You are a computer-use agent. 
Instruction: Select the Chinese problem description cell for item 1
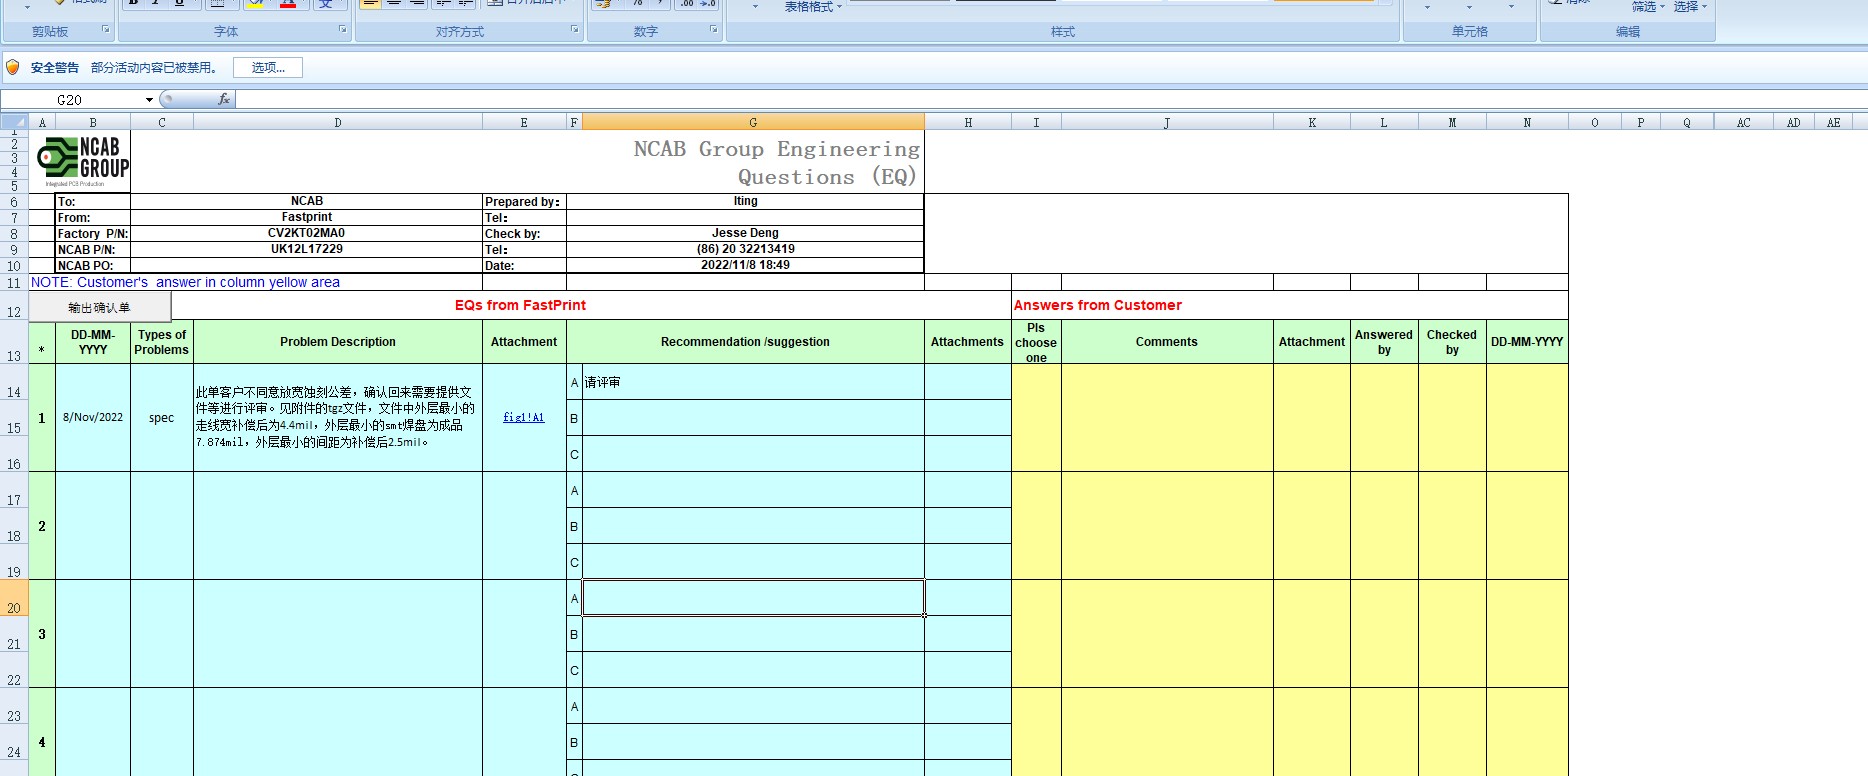point(338,417)
